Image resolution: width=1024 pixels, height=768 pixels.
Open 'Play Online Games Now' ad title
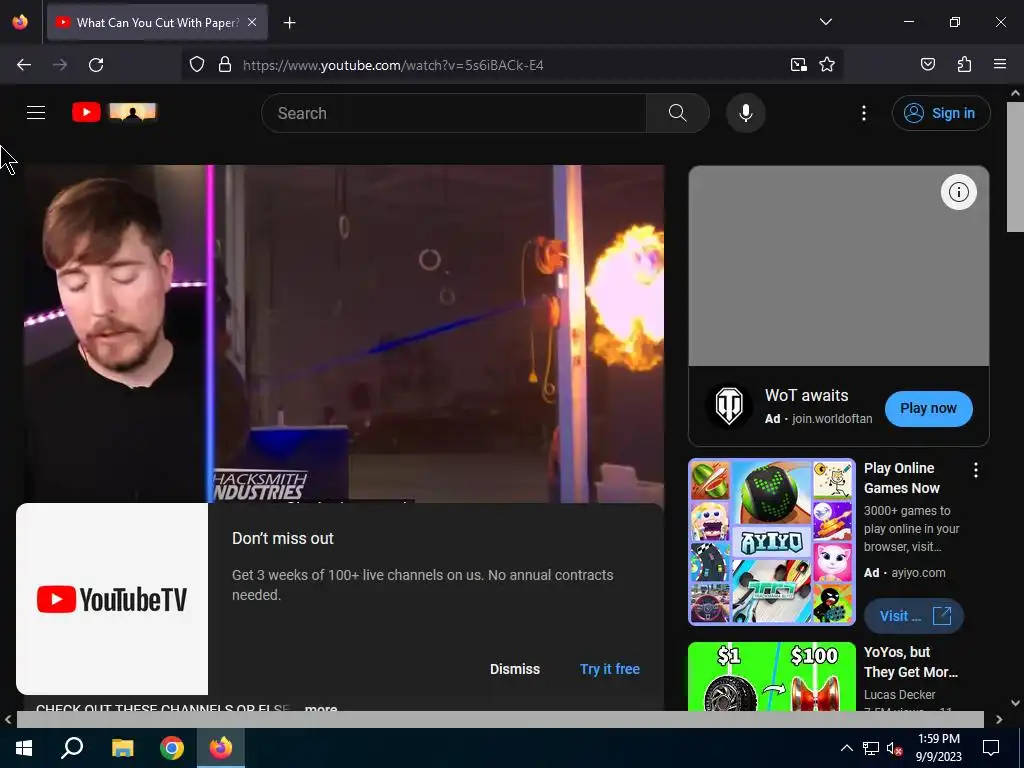(901, 478)
